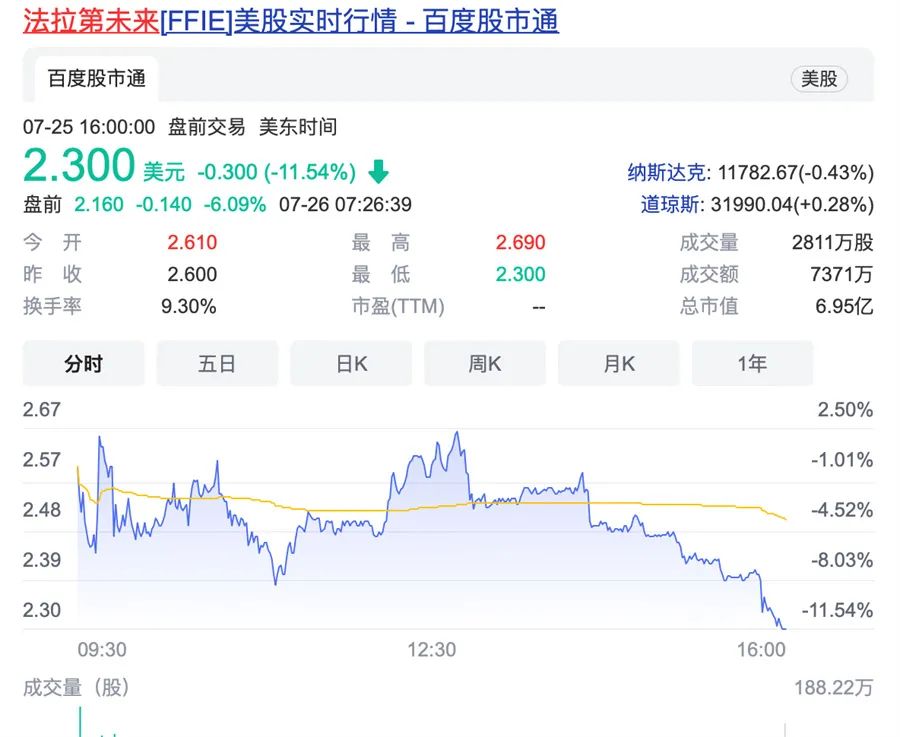Image resolution: width=900 pixels, height=737 pixels.
Task: Open the 法拉第未来 FFIE title link
Action: coord(290,21)
